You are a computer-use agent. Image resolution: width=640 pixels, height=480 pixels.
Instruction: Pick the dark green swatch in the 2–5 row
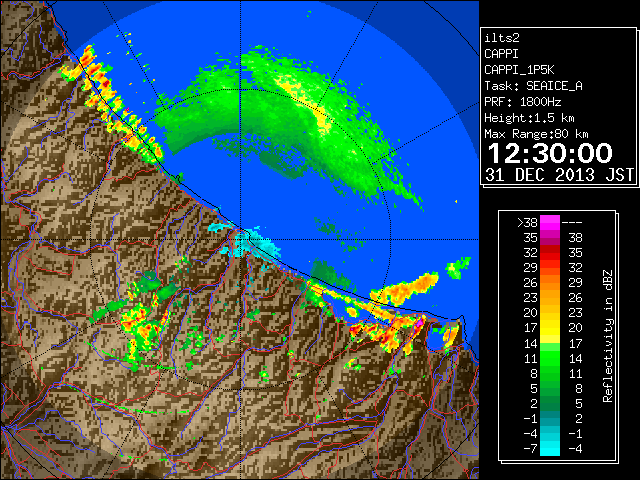(550, 403)
